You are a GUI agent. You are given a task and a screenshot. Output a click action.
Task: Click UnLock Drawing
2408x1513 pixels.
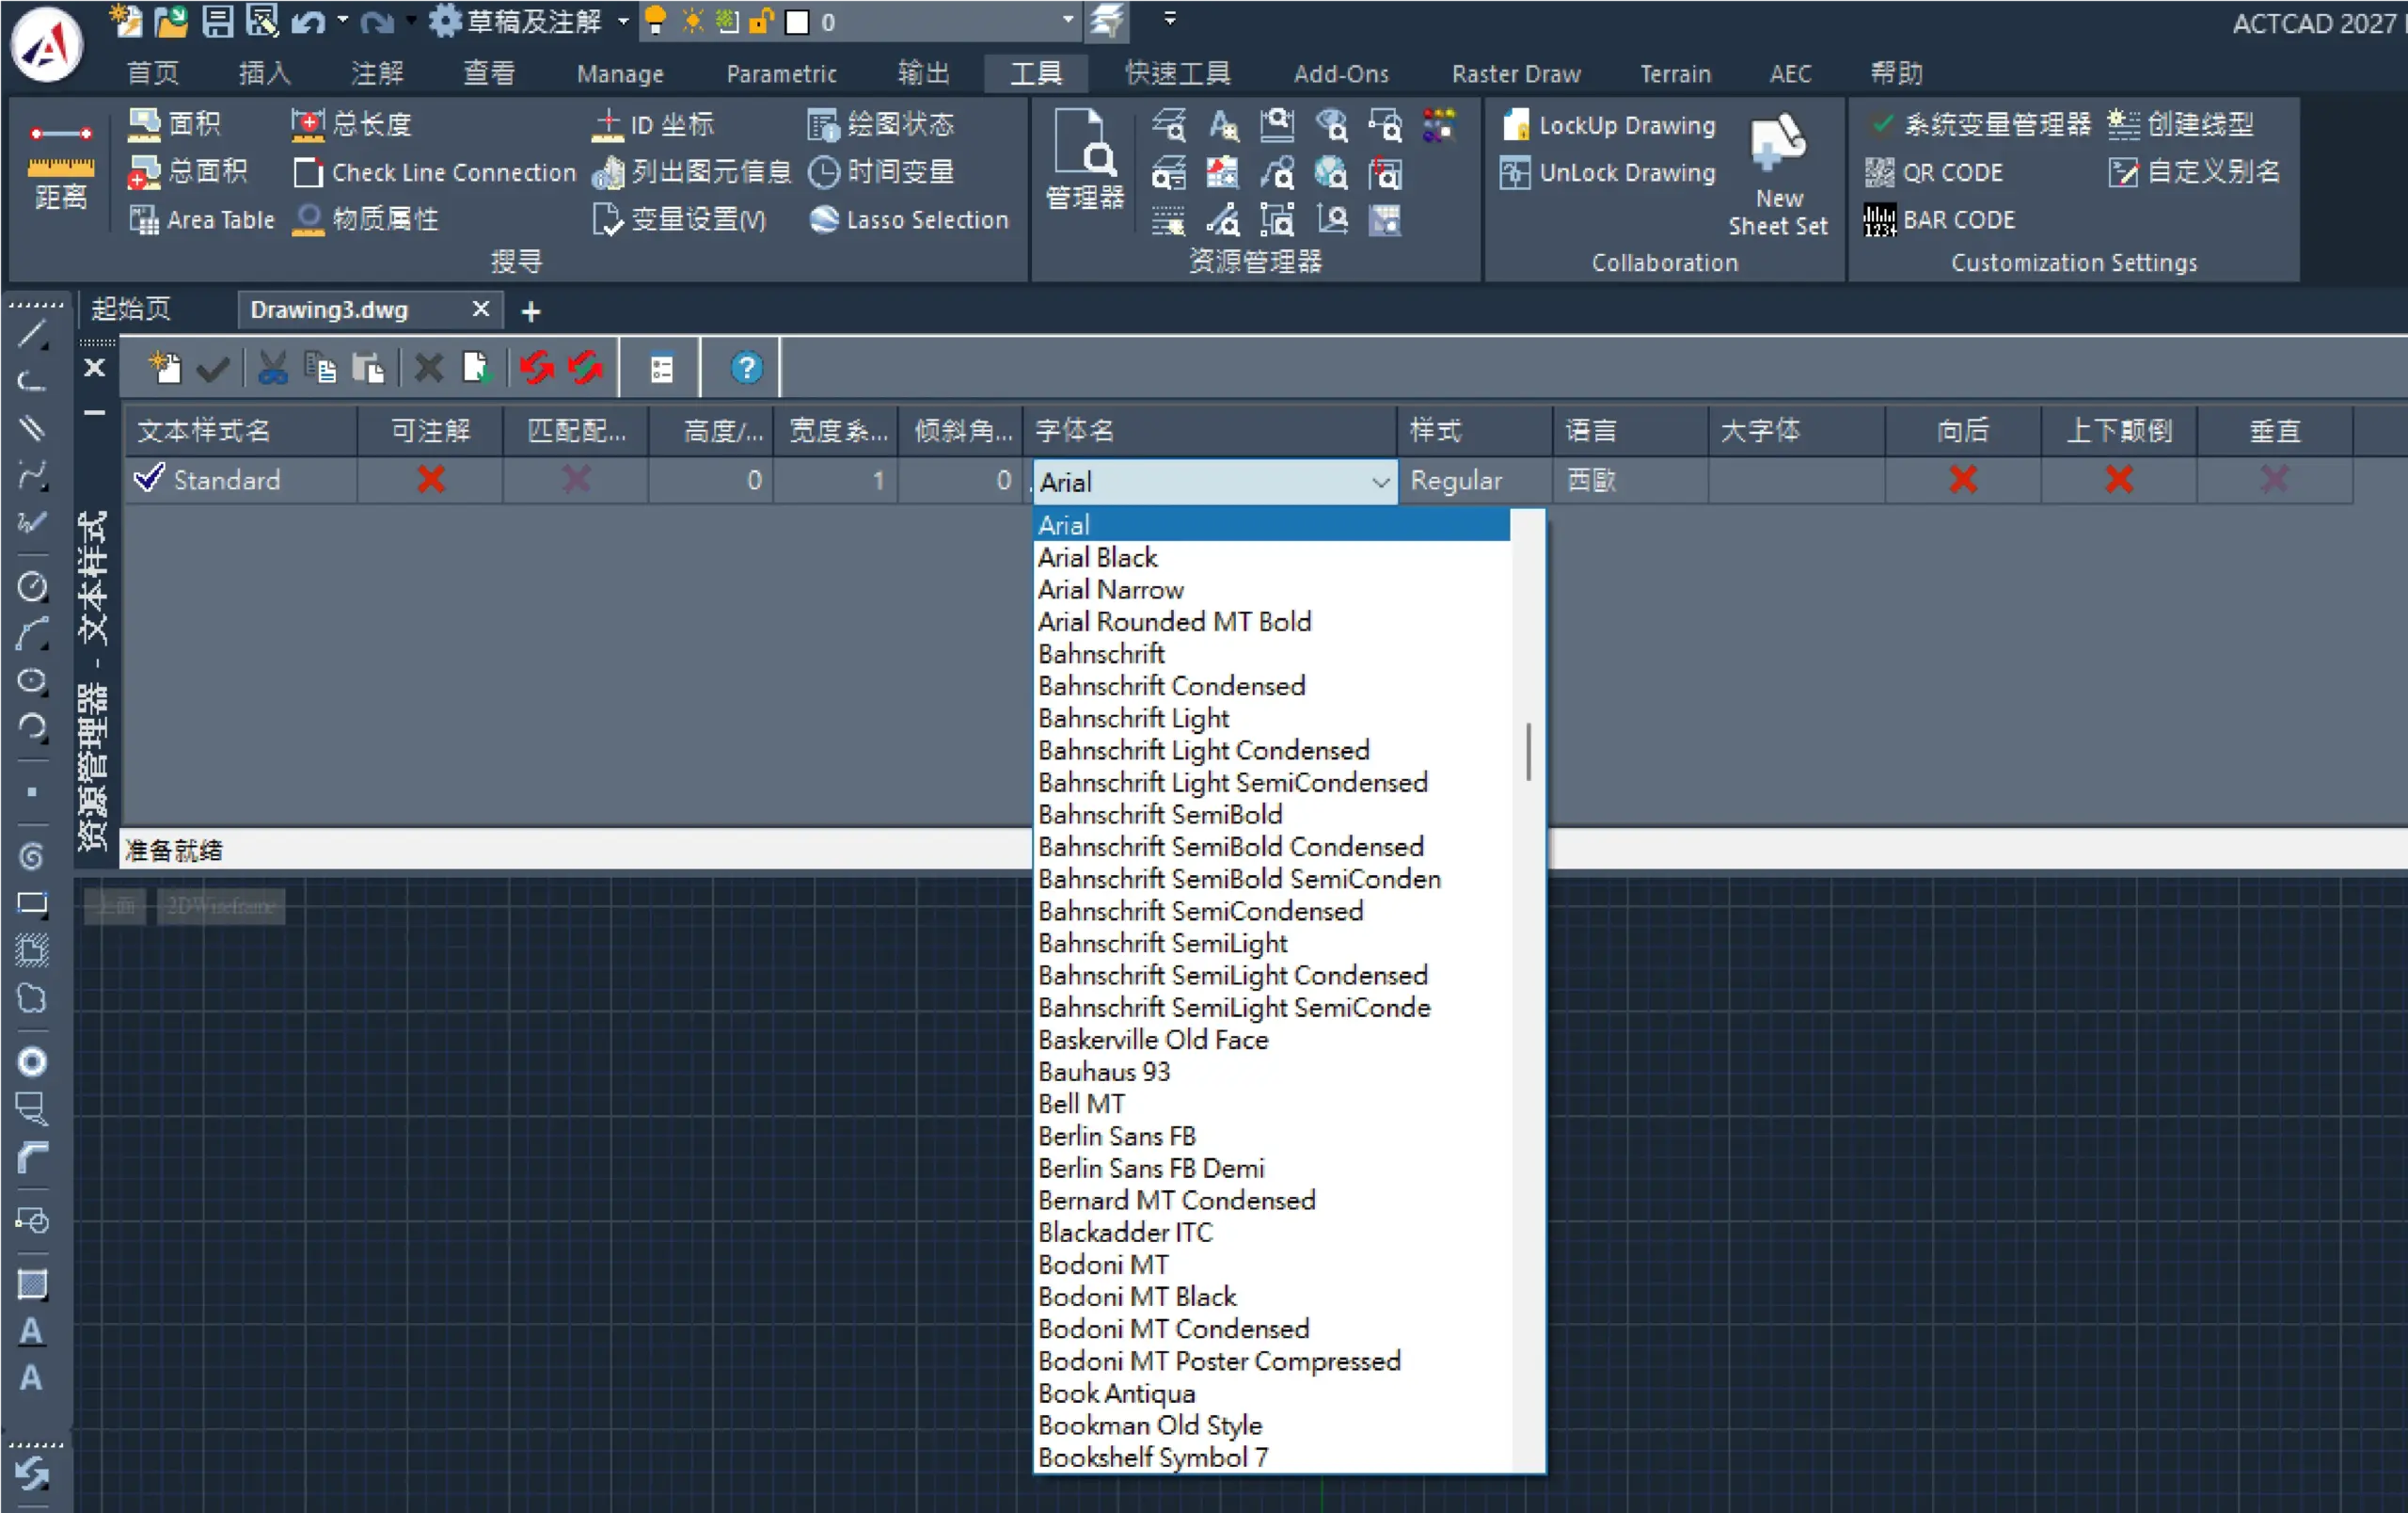click(x=1608, y=173)
